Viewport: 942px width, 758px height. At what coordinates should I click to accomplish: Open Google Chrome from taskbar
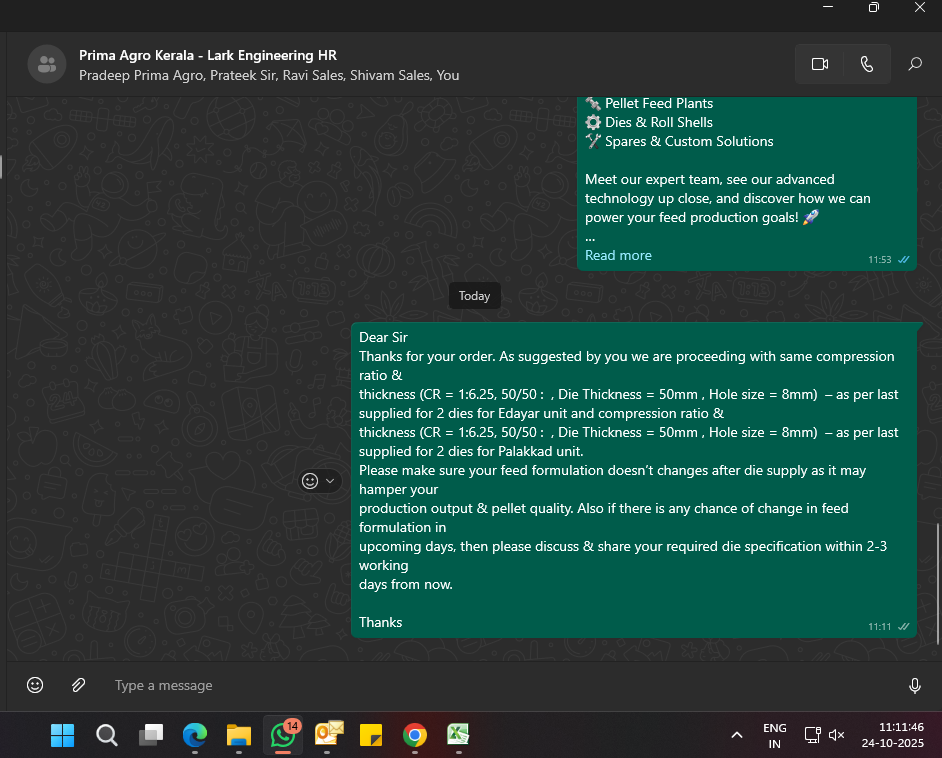click(x=414, y=735)
